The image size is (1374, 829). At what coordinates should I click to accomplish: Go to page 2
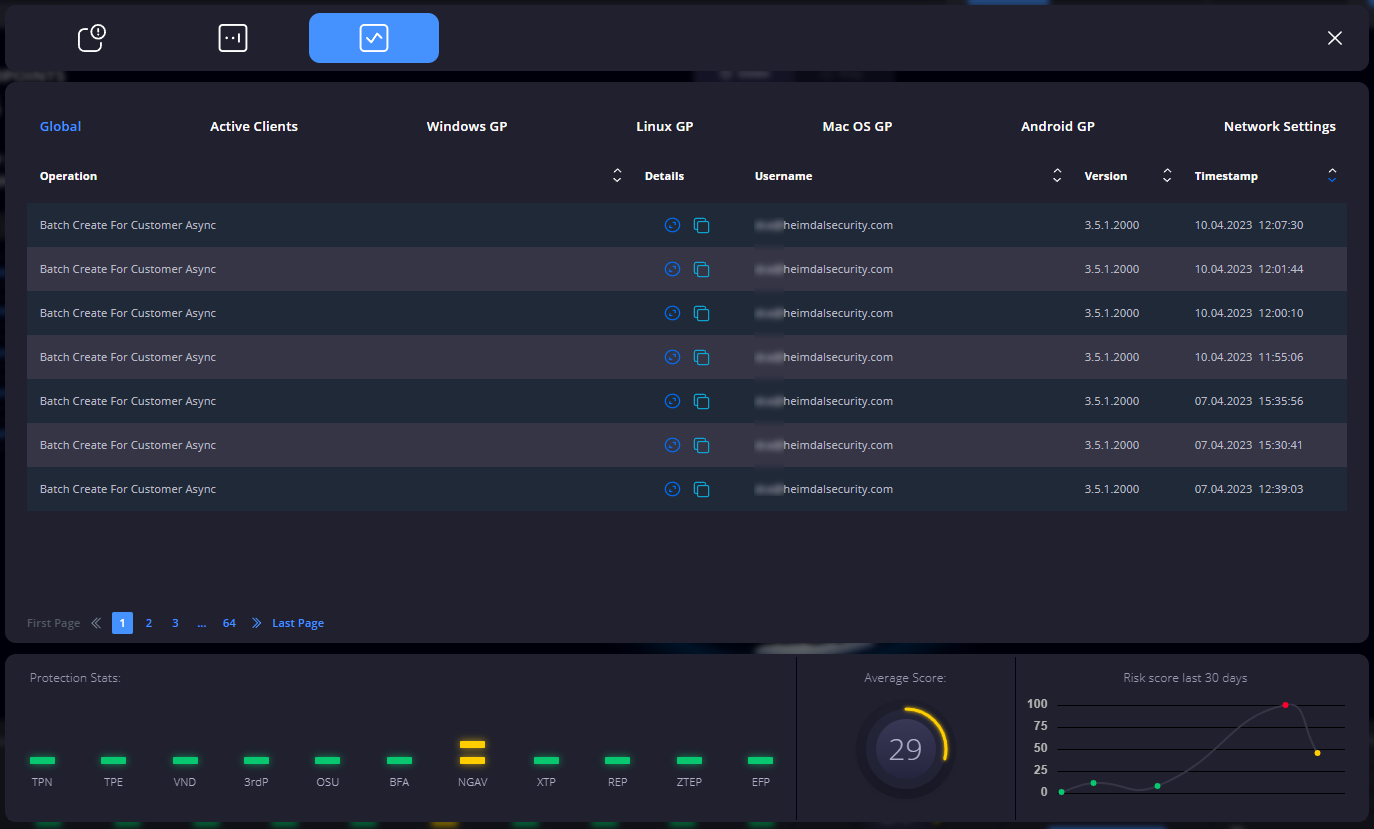tap(149, 623)
